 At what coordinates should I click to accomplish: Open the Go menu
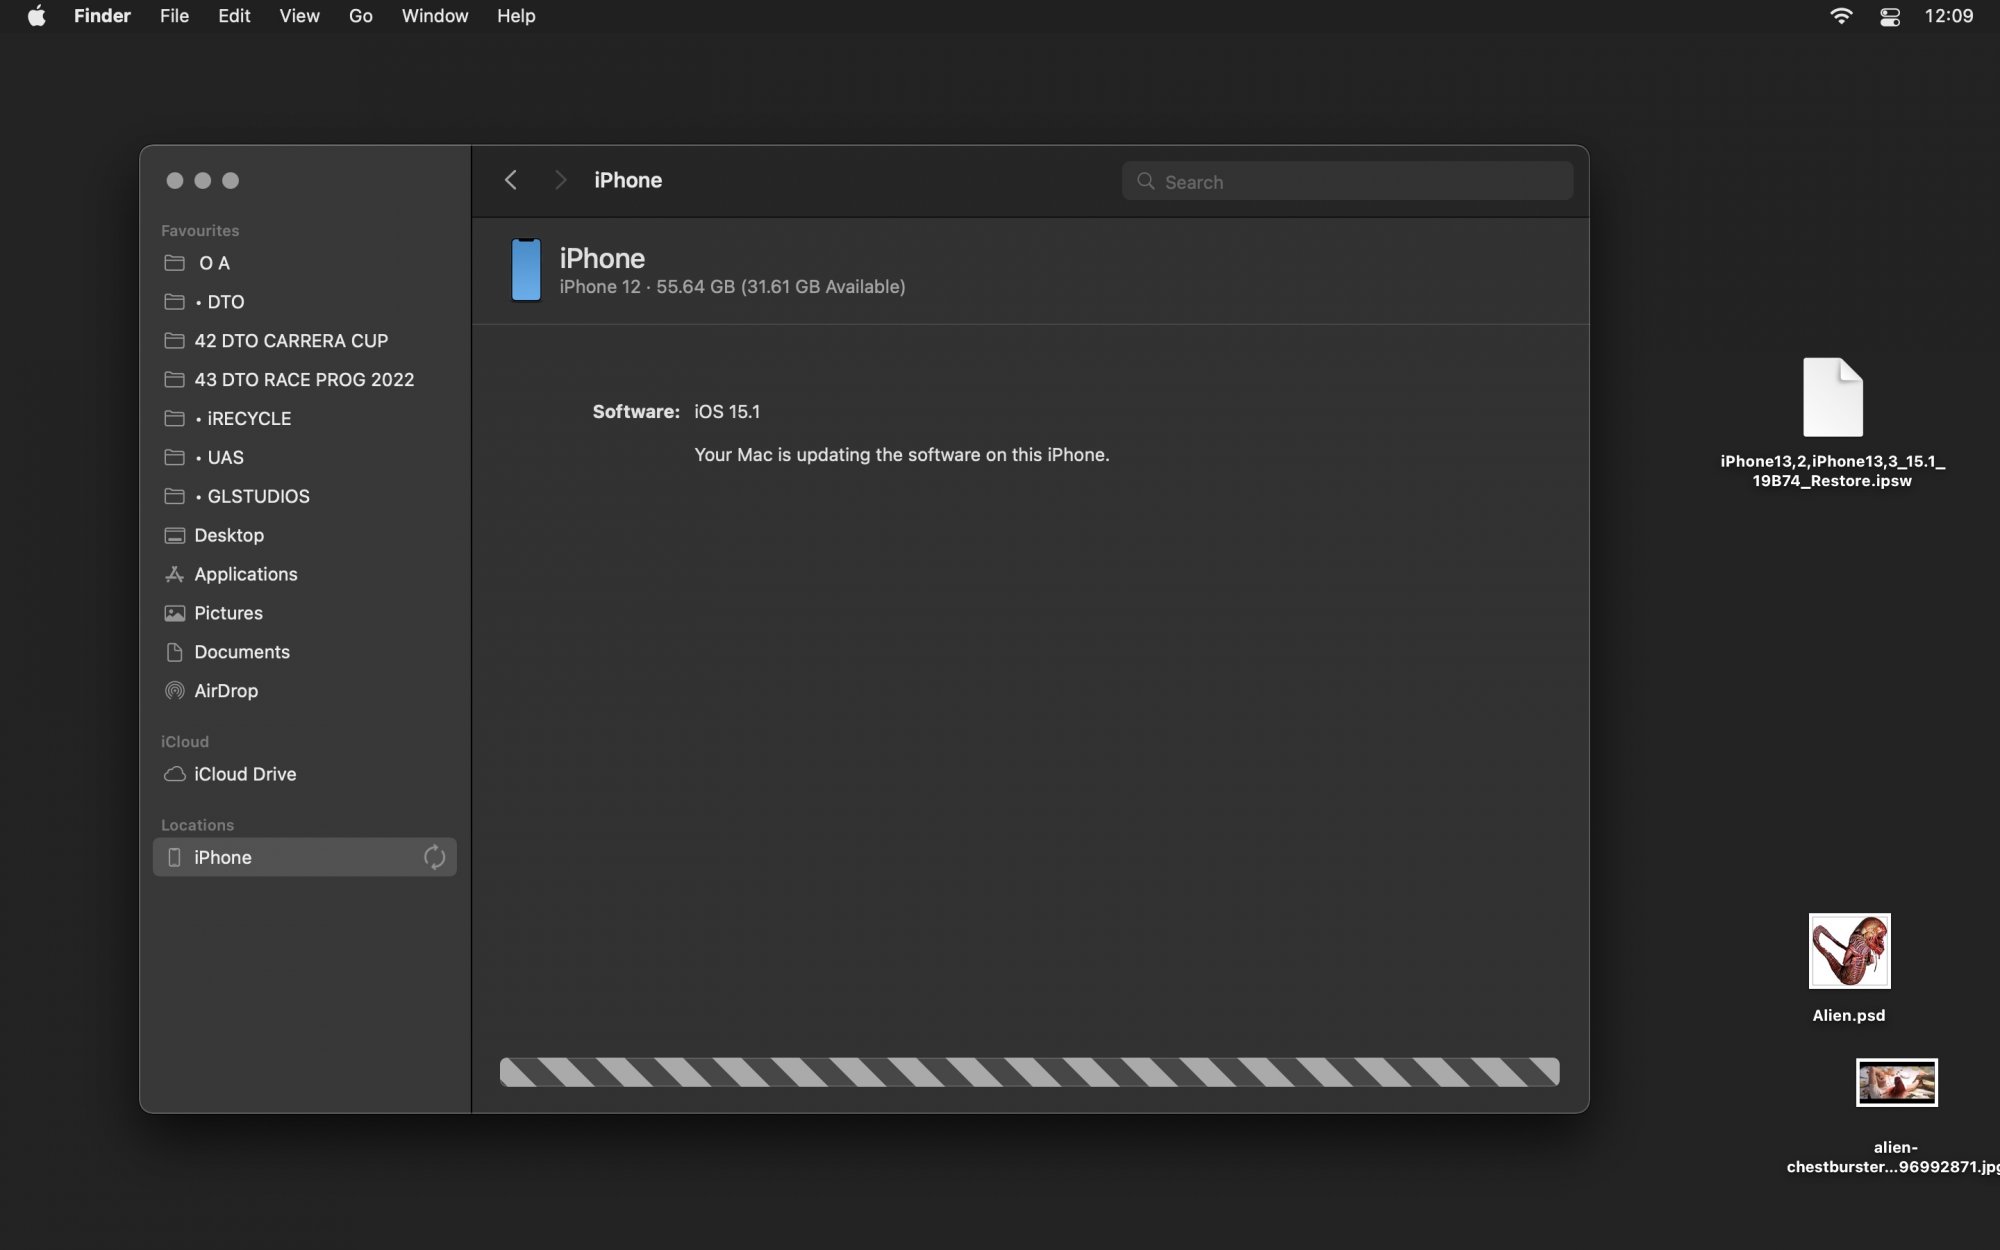coord(360,16)
